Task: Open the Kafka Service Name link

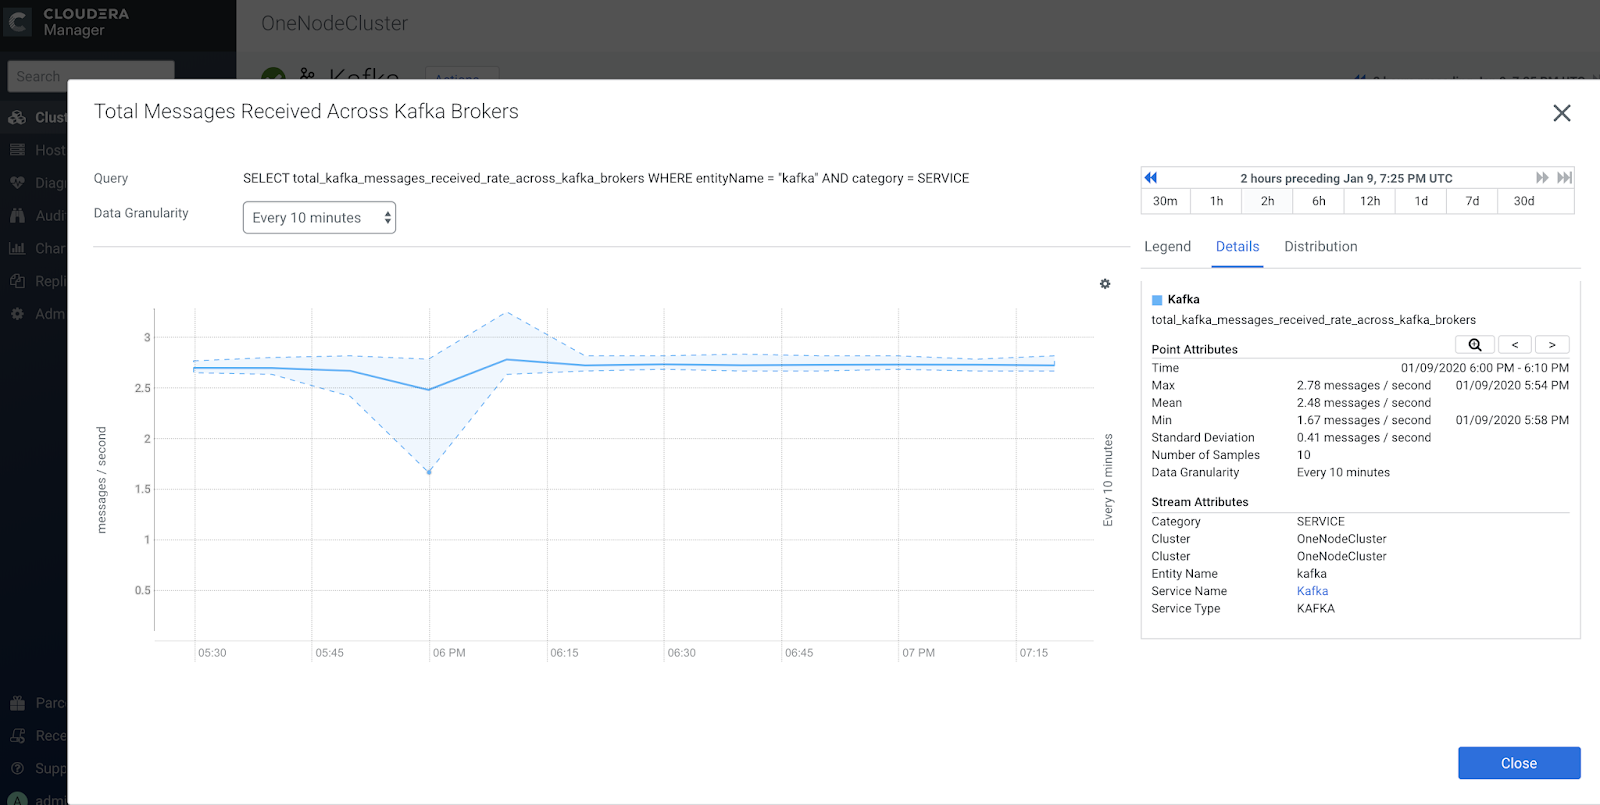Action: point(1312,591)
